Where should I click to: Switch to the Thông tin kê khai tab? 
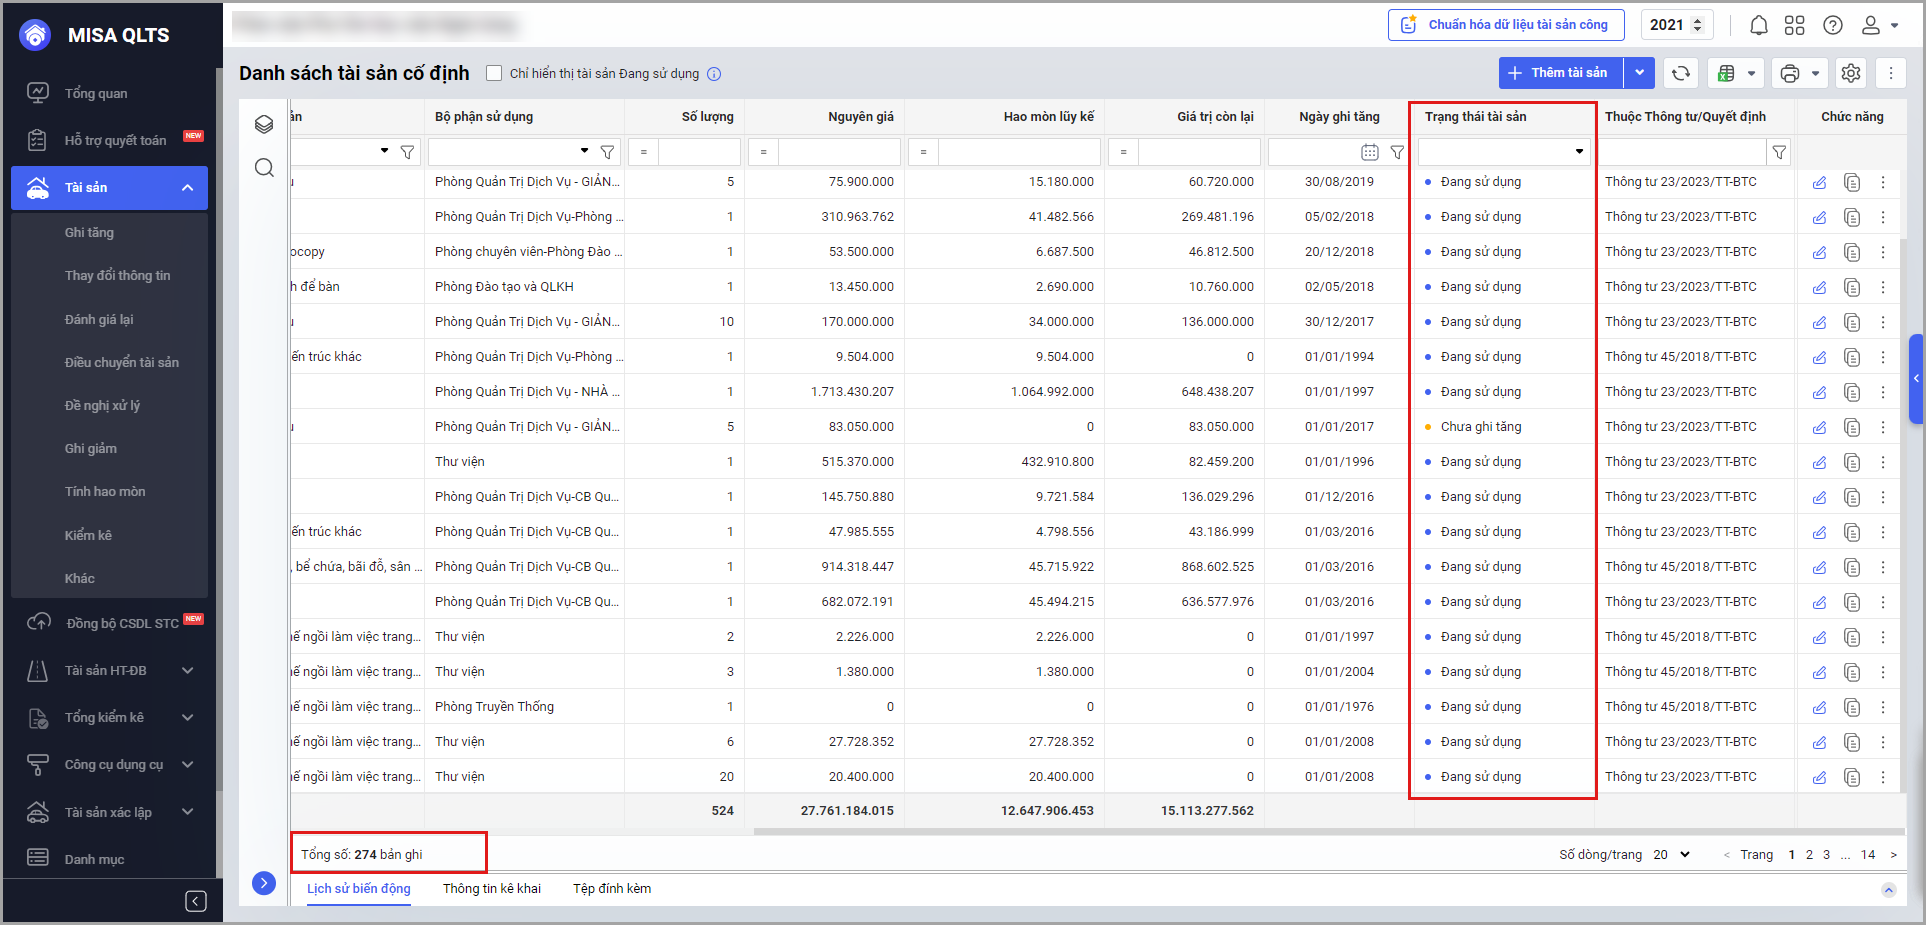492,888
